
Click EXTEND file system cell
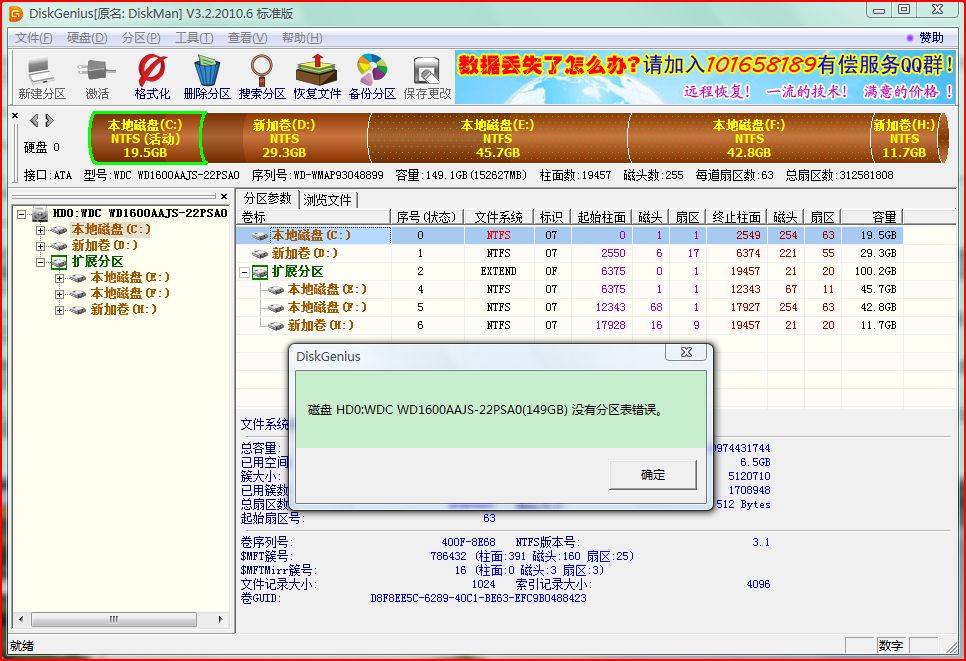498,272
